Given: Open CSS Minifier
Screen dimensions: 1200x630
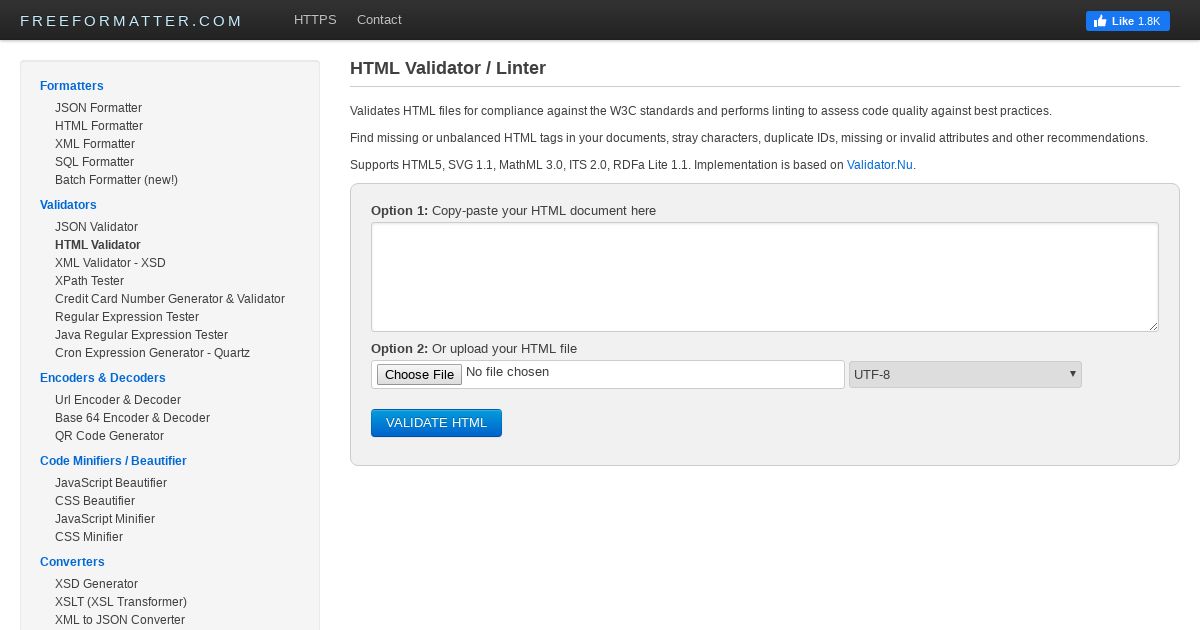Looking at the screenshot, I should pyautogui.click(x=89, y=537).
